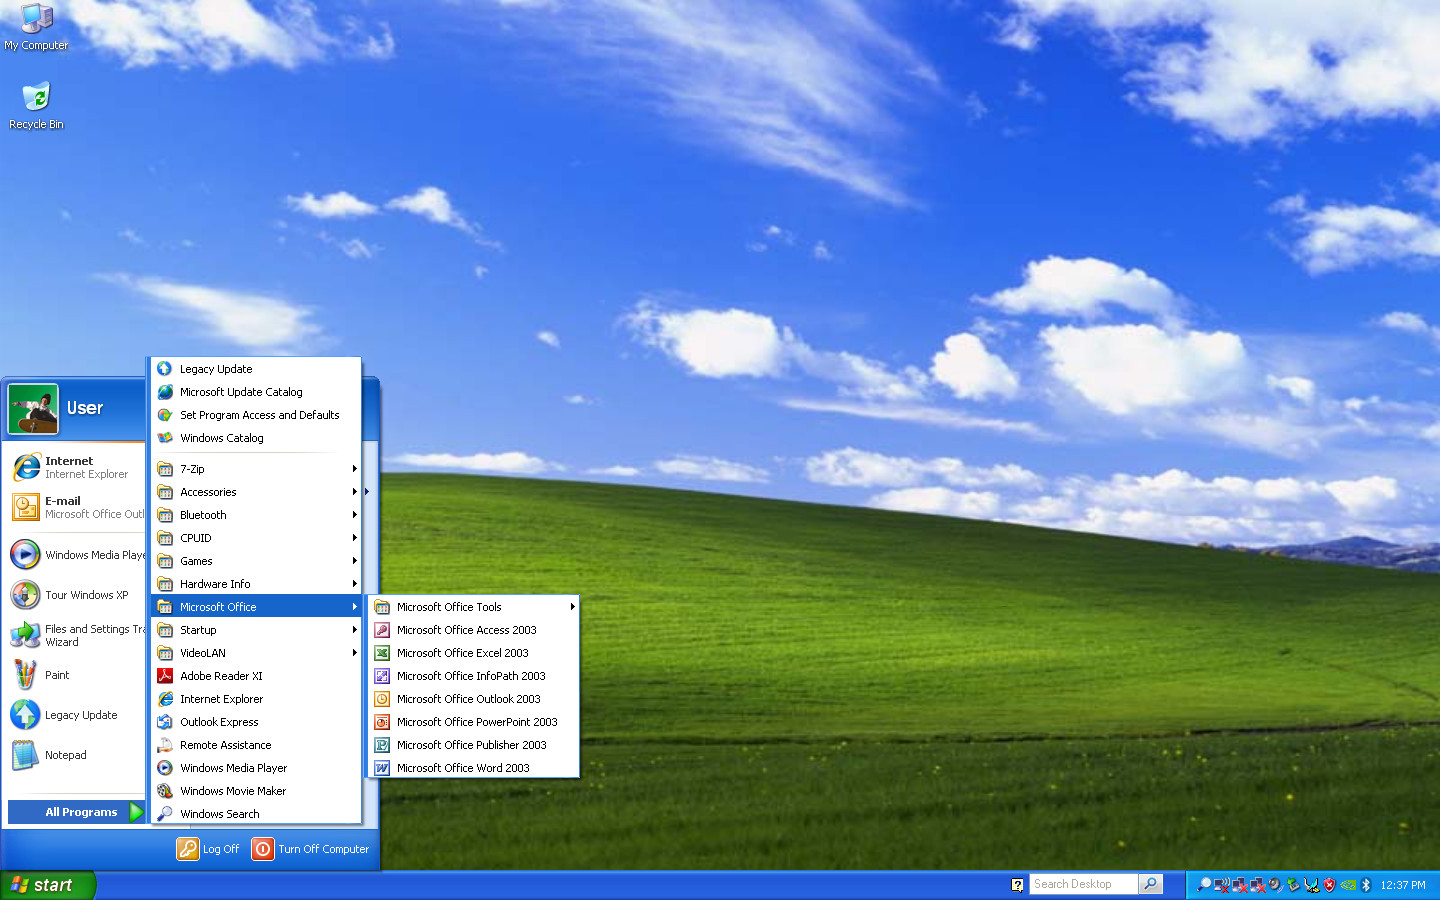Open Legacy Update in pinned list
The height and width of the screenshot is (900, 1440).
click(x=76, y=715)
